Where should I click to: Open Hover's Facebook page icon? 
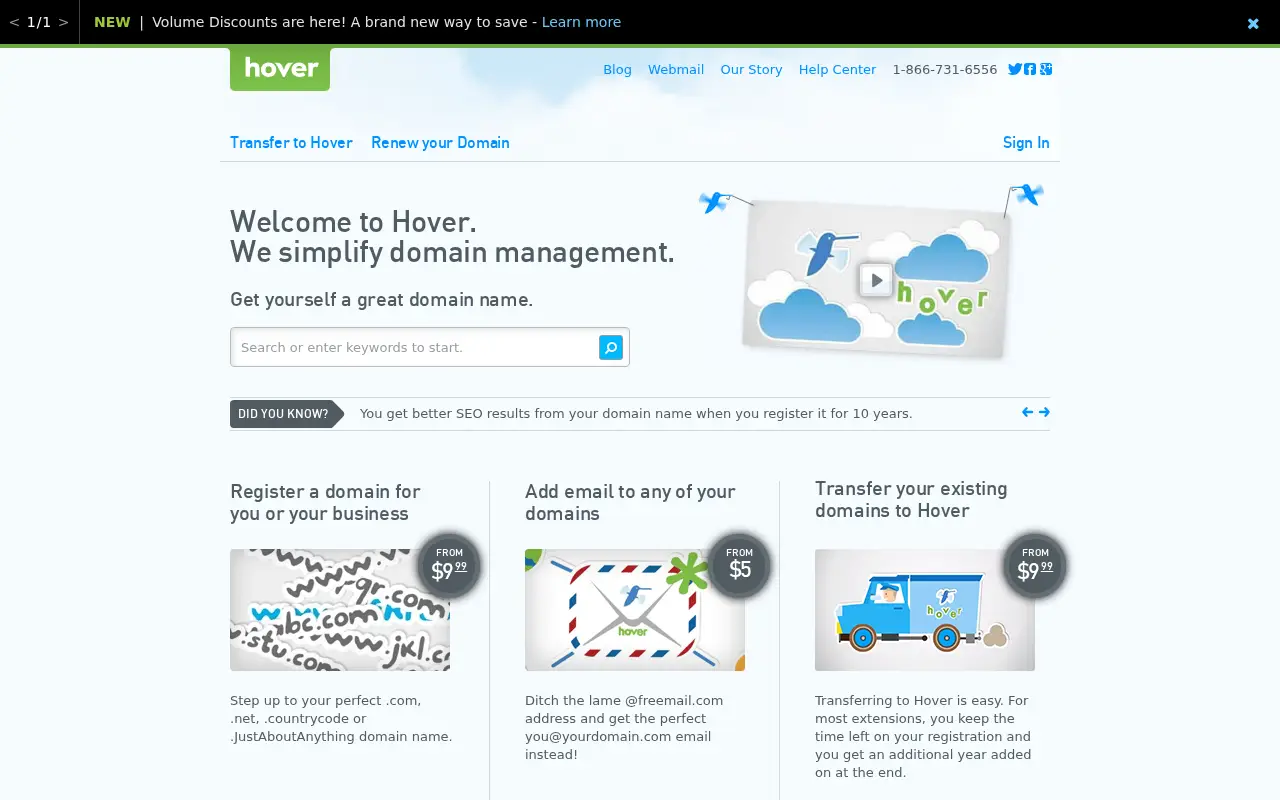tap(1030, 69)
